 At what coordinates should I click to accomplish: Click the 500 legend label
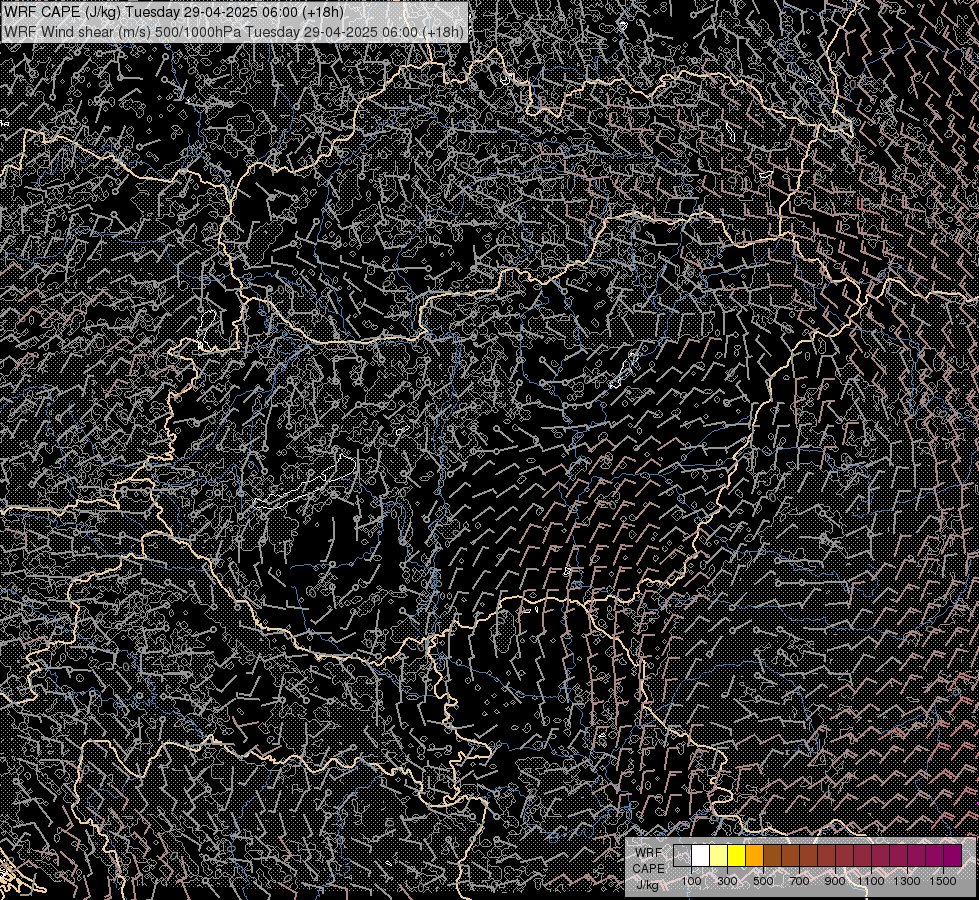point(763,881)
